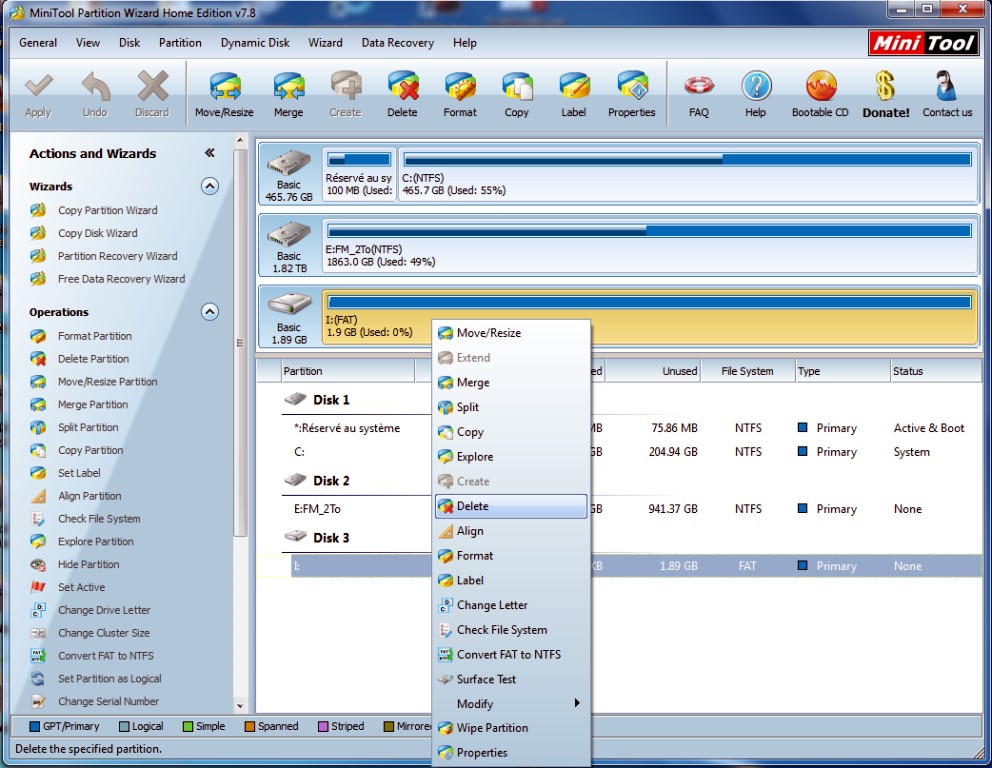Viewport: 992px width, 768px height.
Task: Click the File System column header
Action: coord(747,371)
